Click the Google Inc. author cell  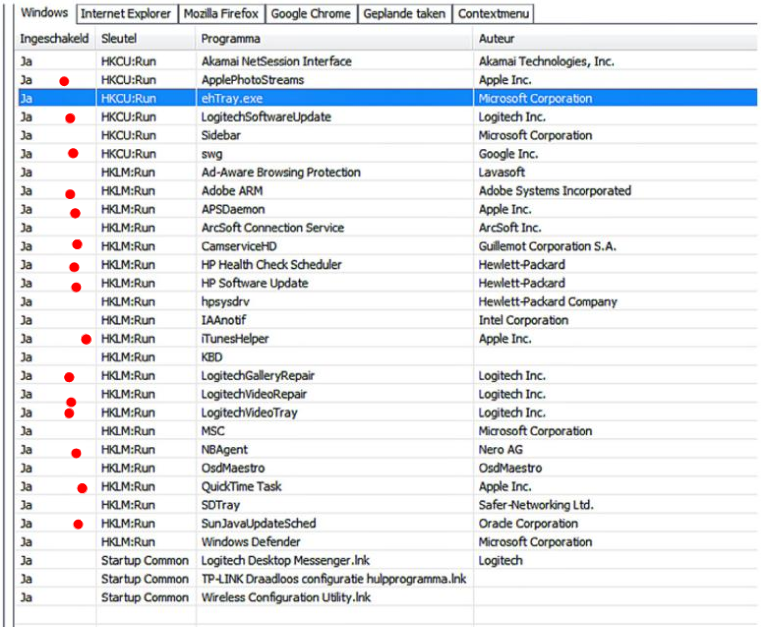(509, 154)
